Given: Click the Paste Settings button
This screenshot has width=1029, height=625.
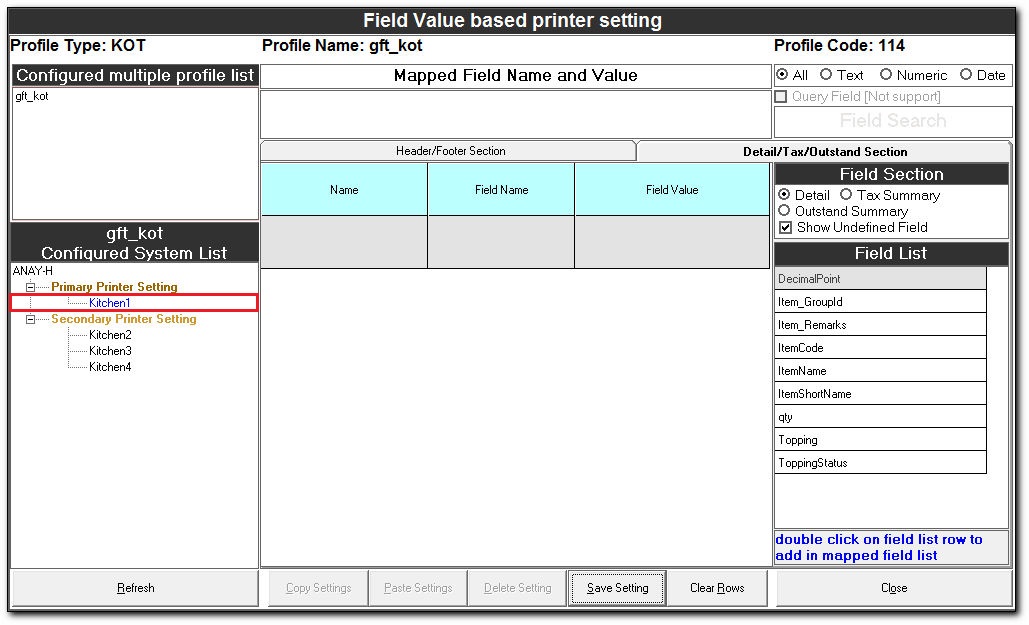Looking at the screenshot, I should coord(418,588).
